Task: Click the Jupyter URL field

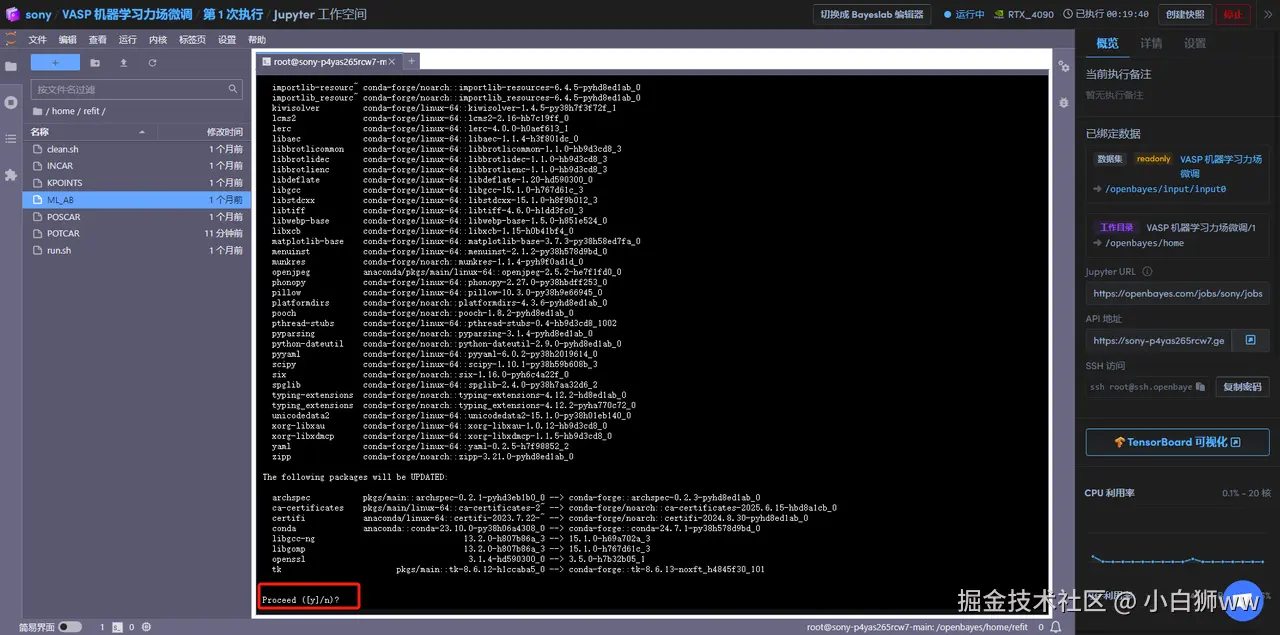Action: click(x=1178, y=293)
